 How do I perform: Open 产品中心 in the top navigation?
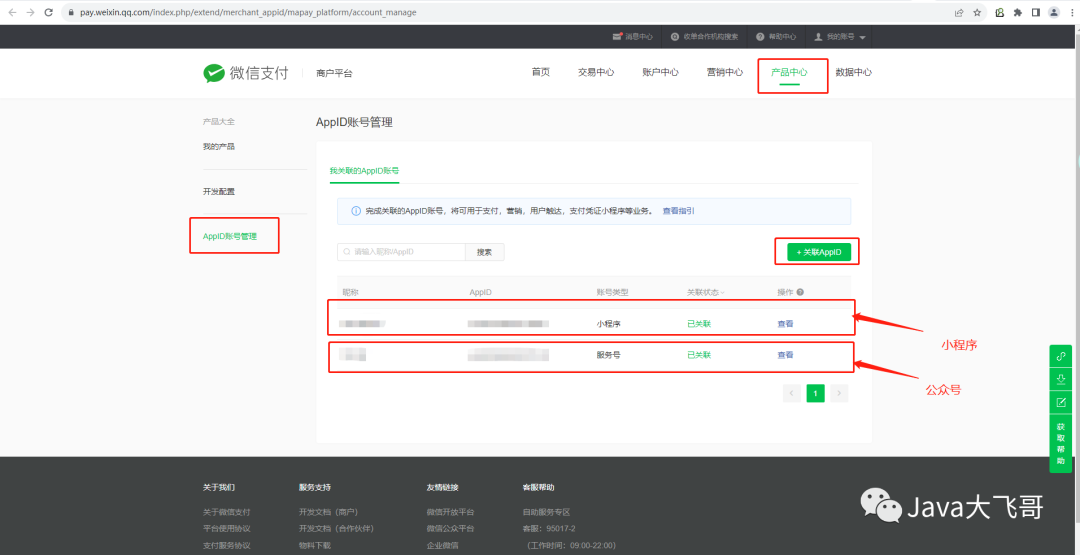point(789,72)
